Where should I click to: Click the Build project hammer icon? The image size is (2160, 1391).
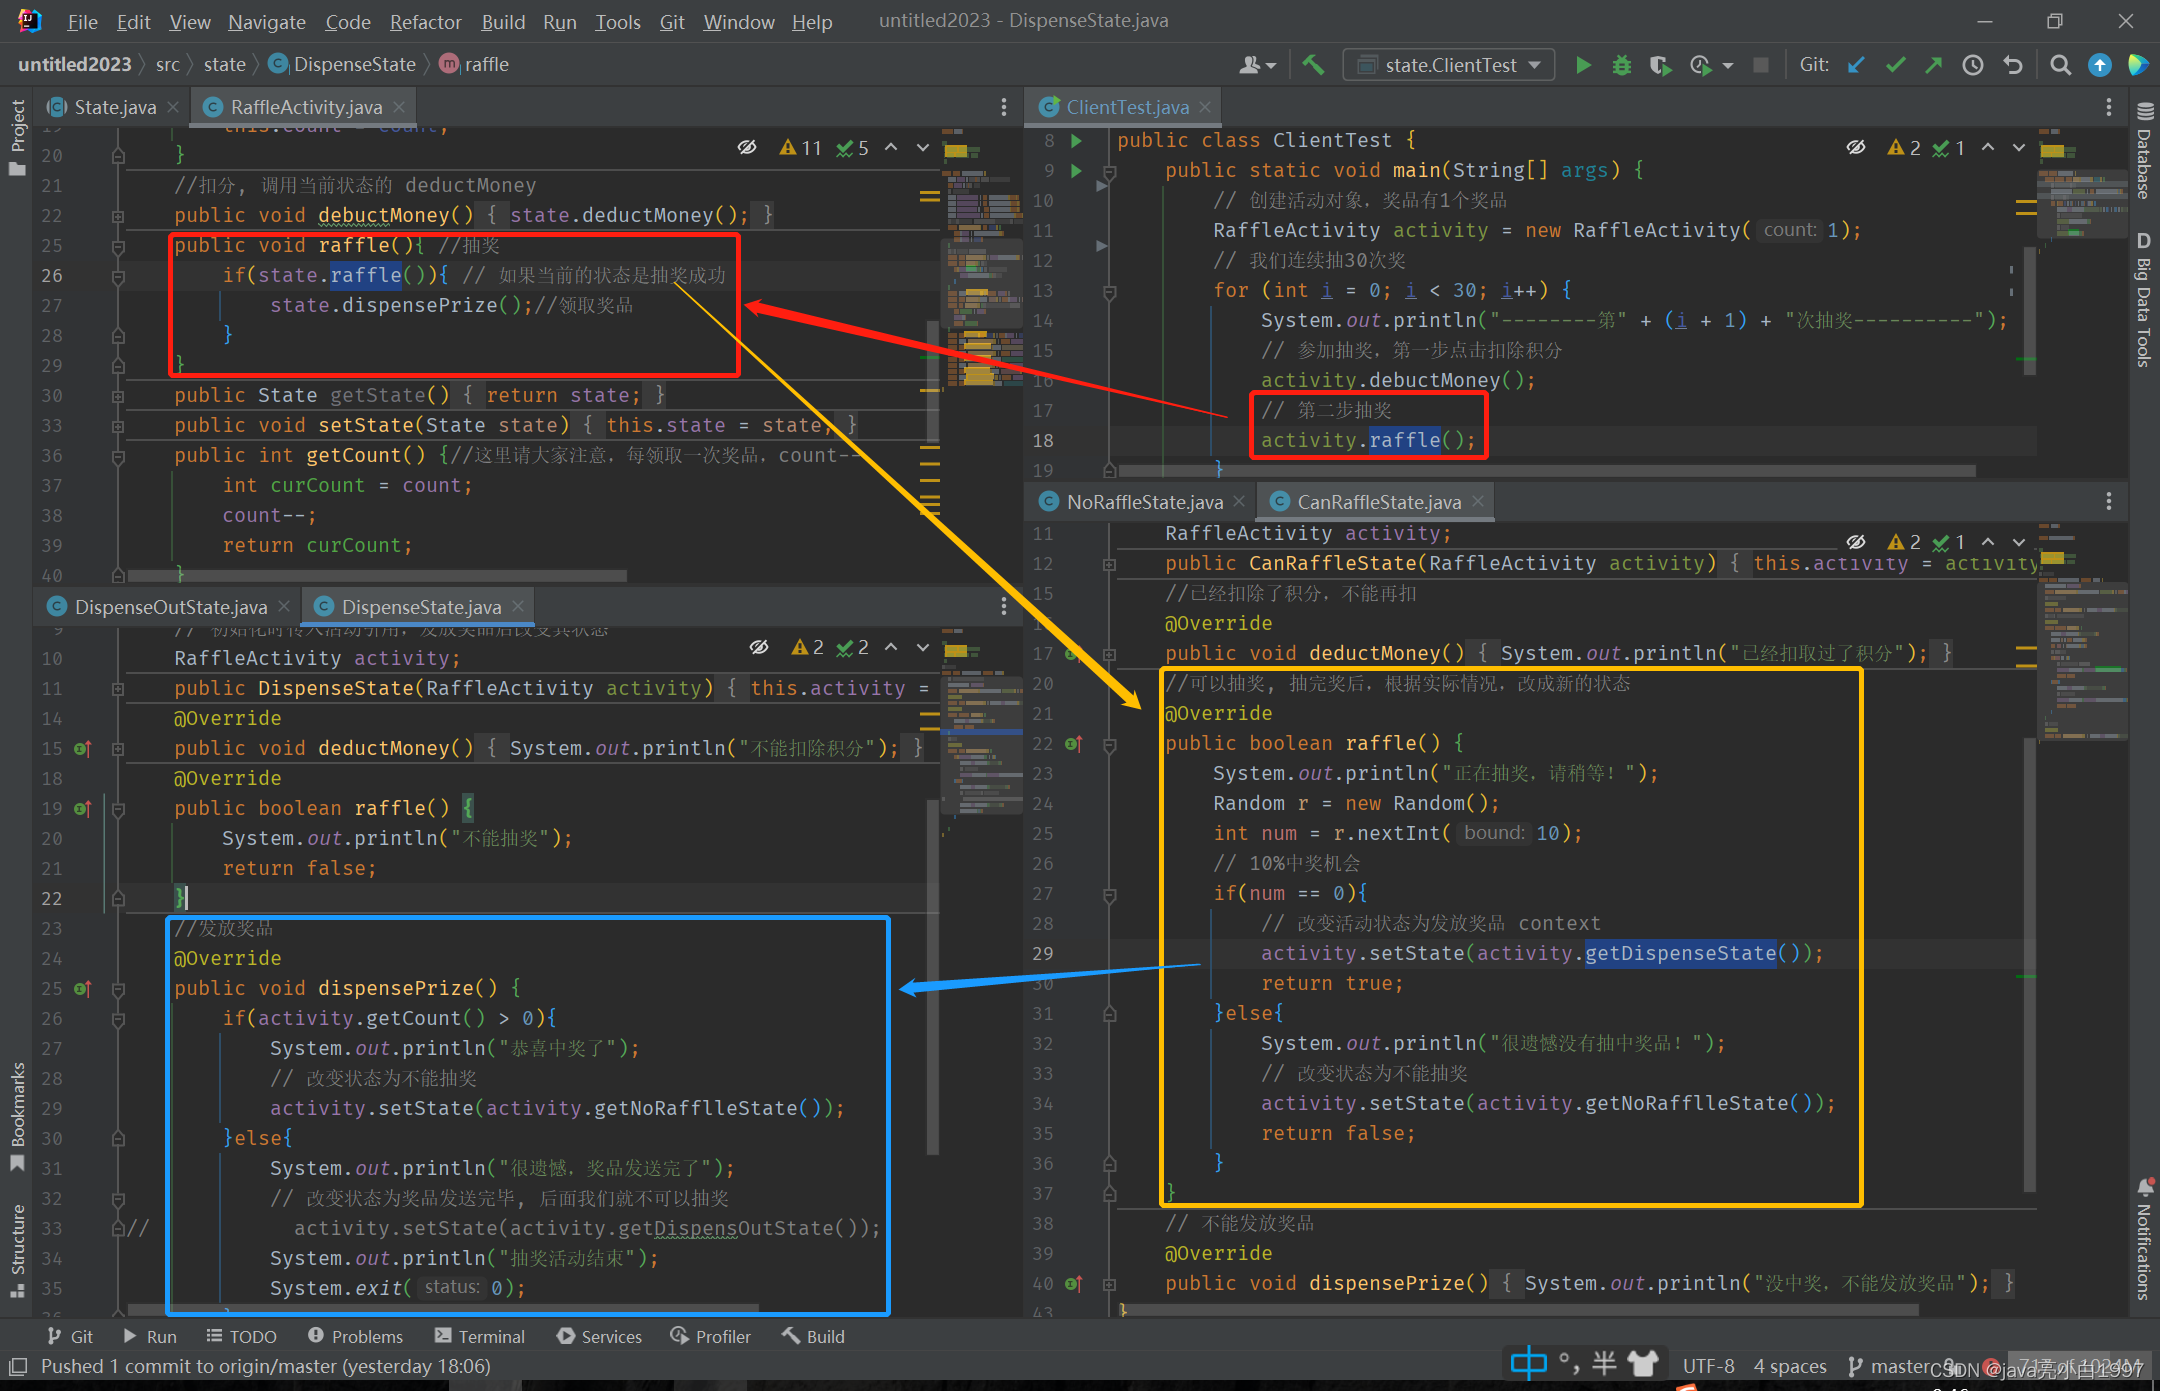(x=1313, y=65)
